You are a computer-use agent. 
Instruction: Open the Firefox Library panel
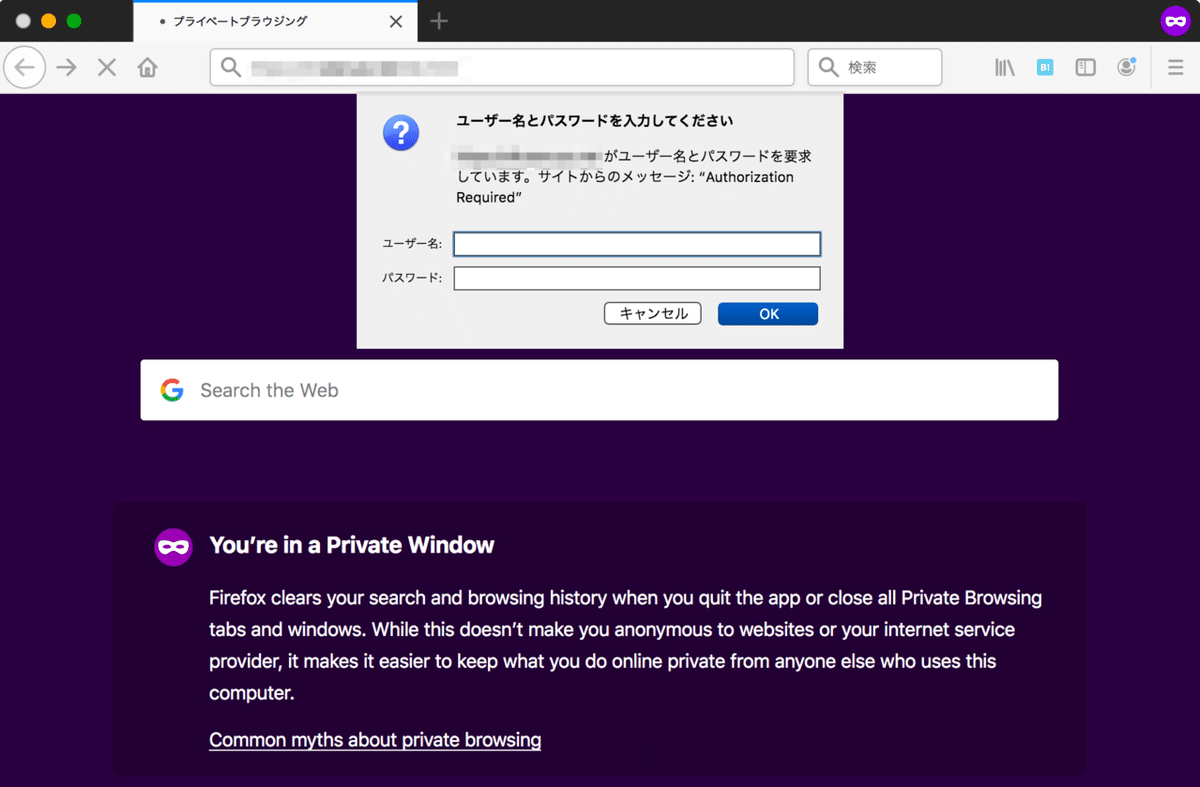[1004, 67]
